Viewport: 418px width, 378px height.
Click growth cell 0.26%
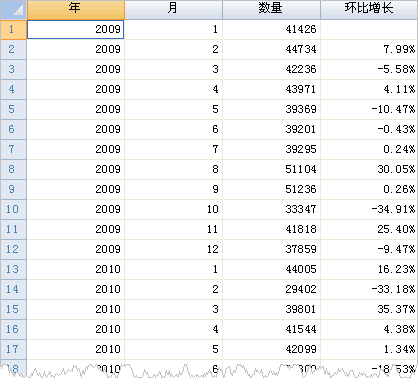(x=369, y=190)
